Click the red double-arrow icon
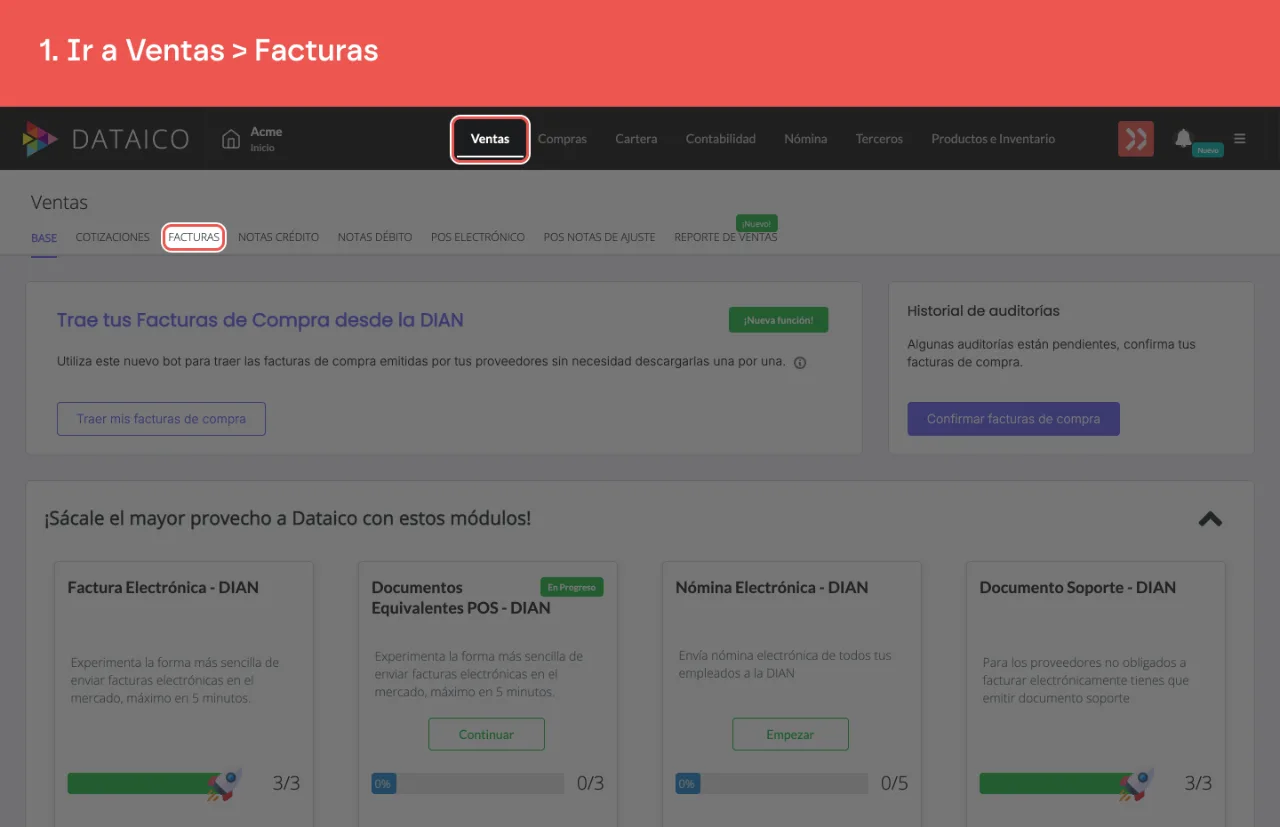The height and width of the screenshot is (827, 1280). (1136, 139)
